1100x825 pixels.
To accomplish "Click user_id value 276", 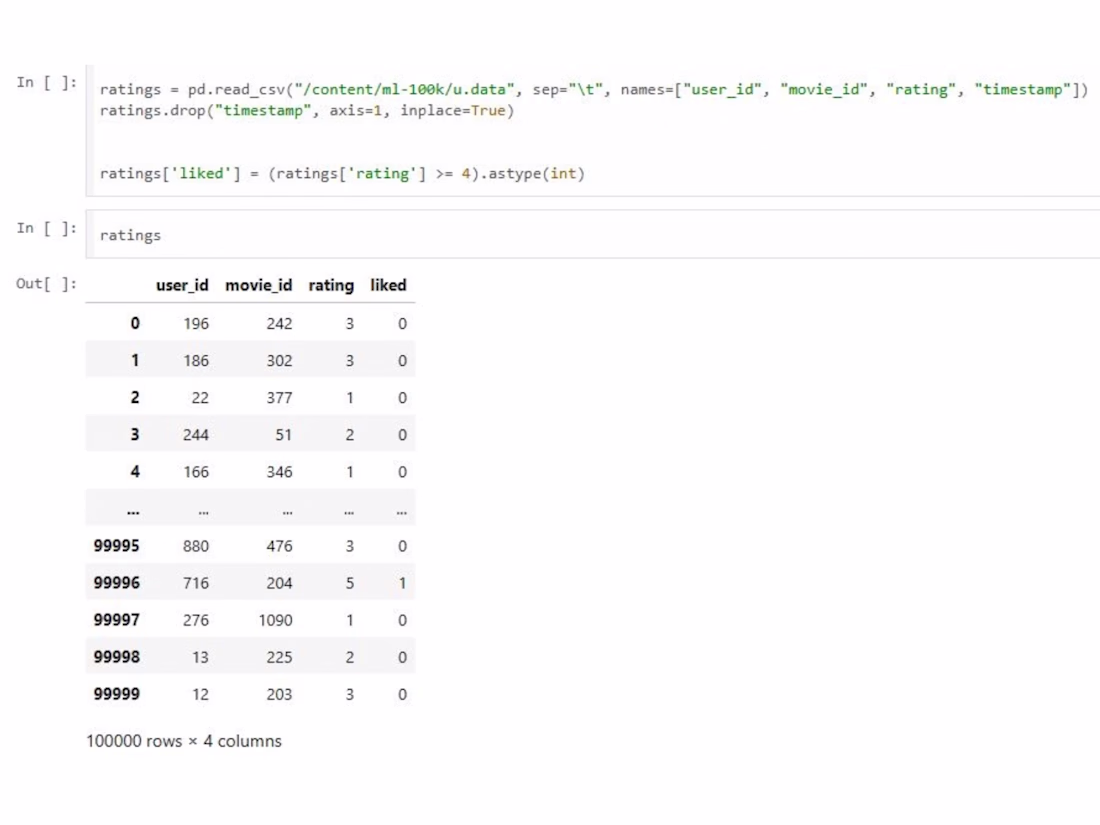I will [196, 620].
